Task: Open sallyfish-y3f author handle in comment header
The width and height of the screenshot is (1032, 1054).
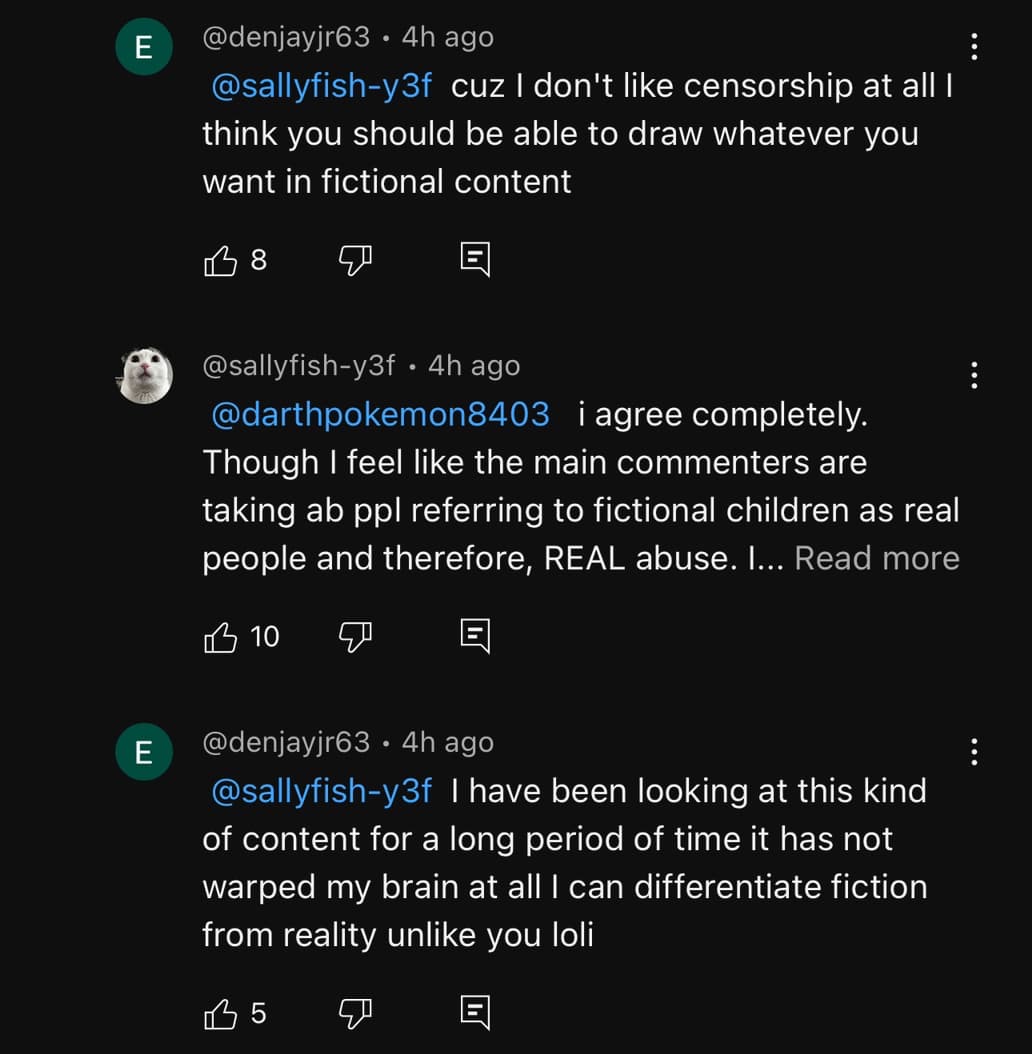Action: [x=299, y=366]
